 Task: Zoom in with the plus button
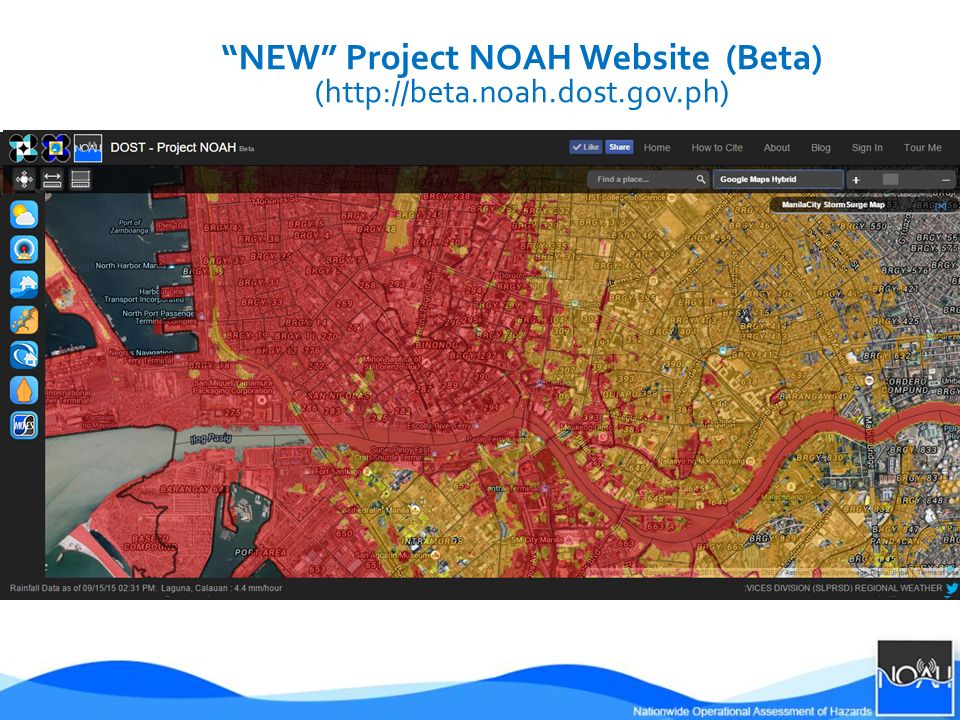(856, 180)
